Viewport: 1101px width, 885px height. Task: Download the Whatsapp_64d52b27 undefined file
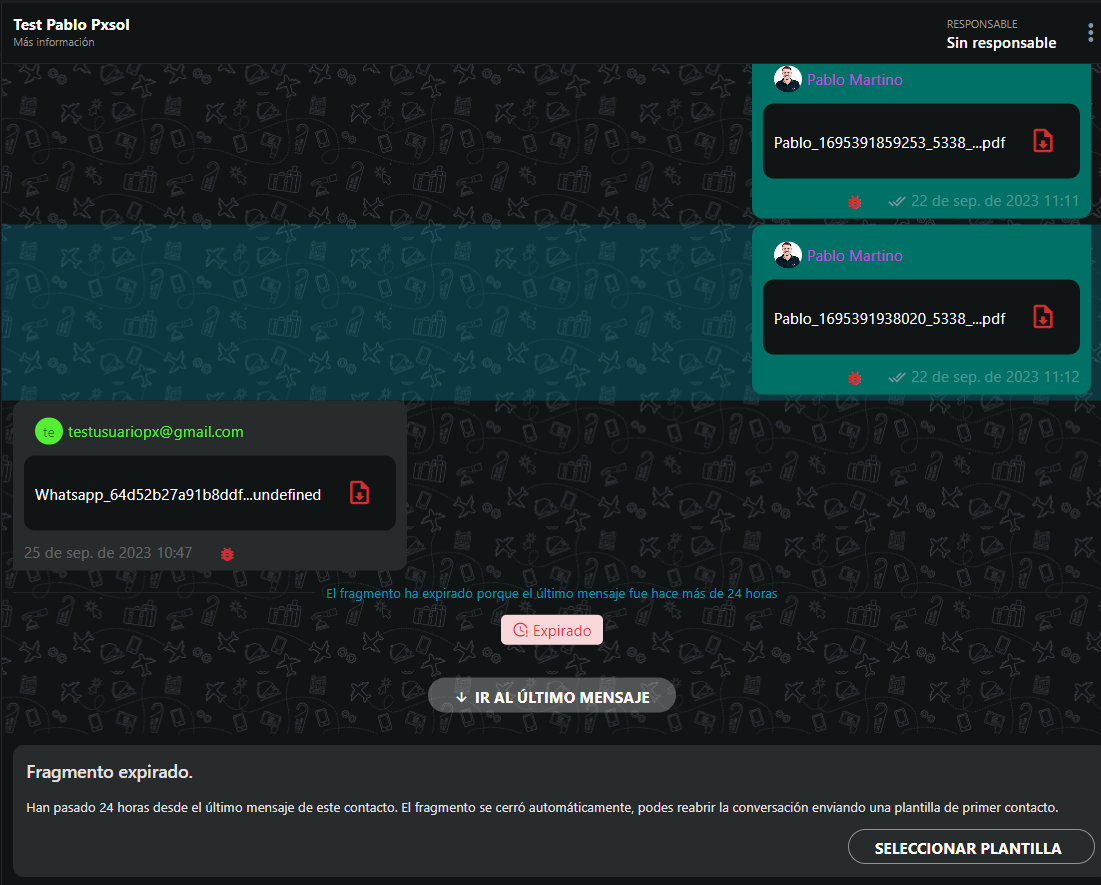(359, 493)
